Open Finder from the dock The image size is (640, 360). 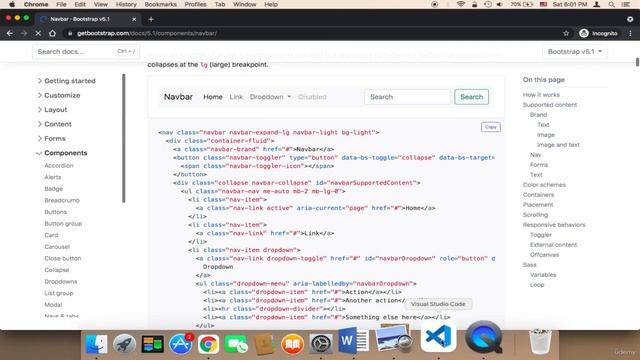tap(96, 344)
